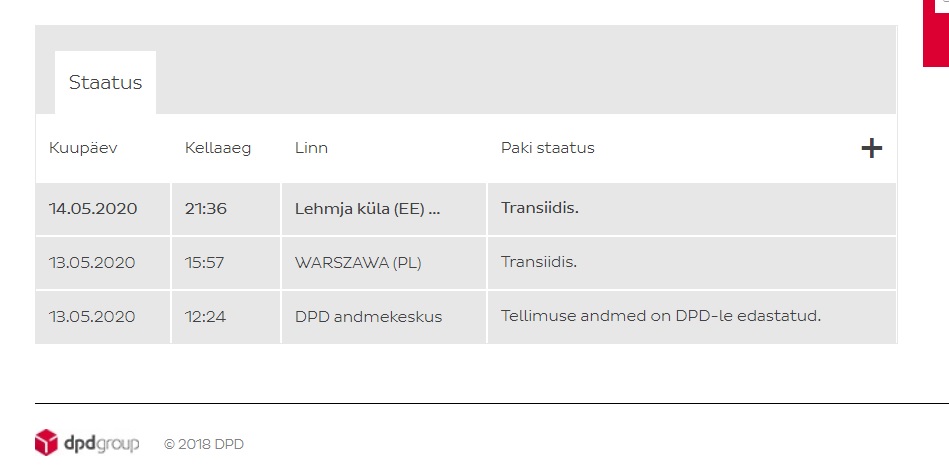Select the 15:57 time cell
This screenshot has width=949, height=467.
pos(226,263)
